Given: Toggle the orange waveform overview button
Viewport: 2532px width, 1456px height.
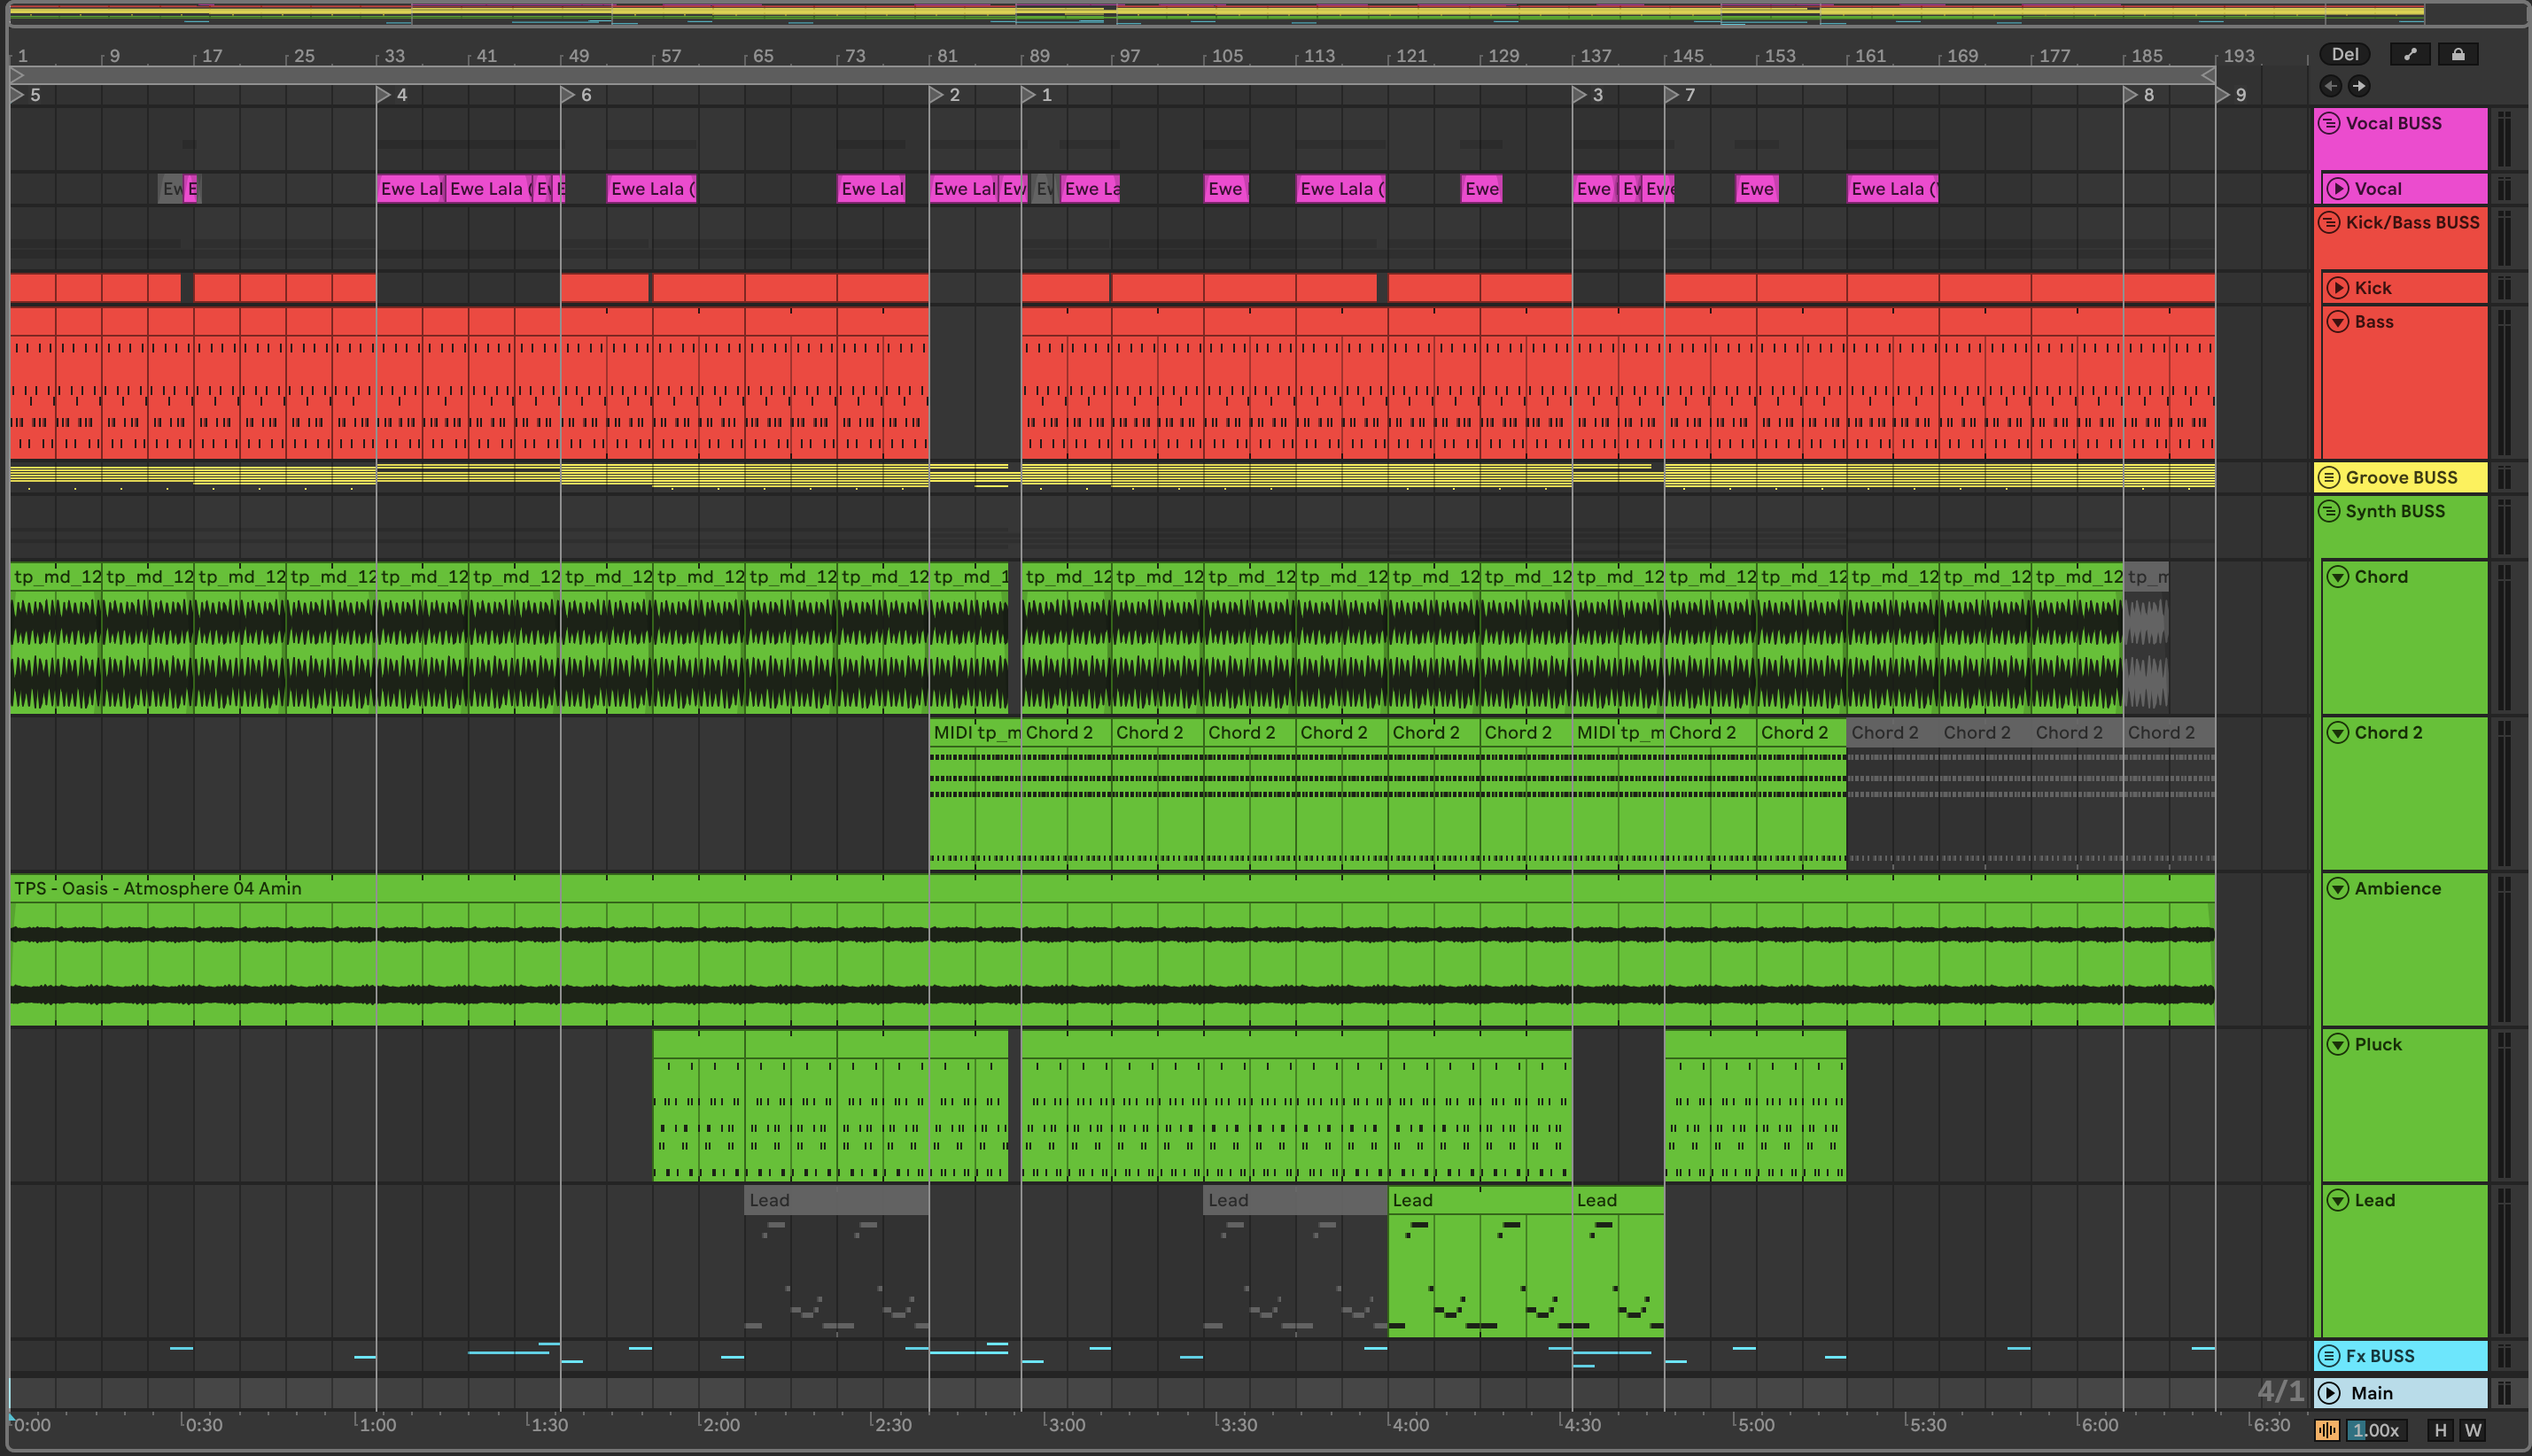Looking at the screenshot, I should point(2327,1431).
